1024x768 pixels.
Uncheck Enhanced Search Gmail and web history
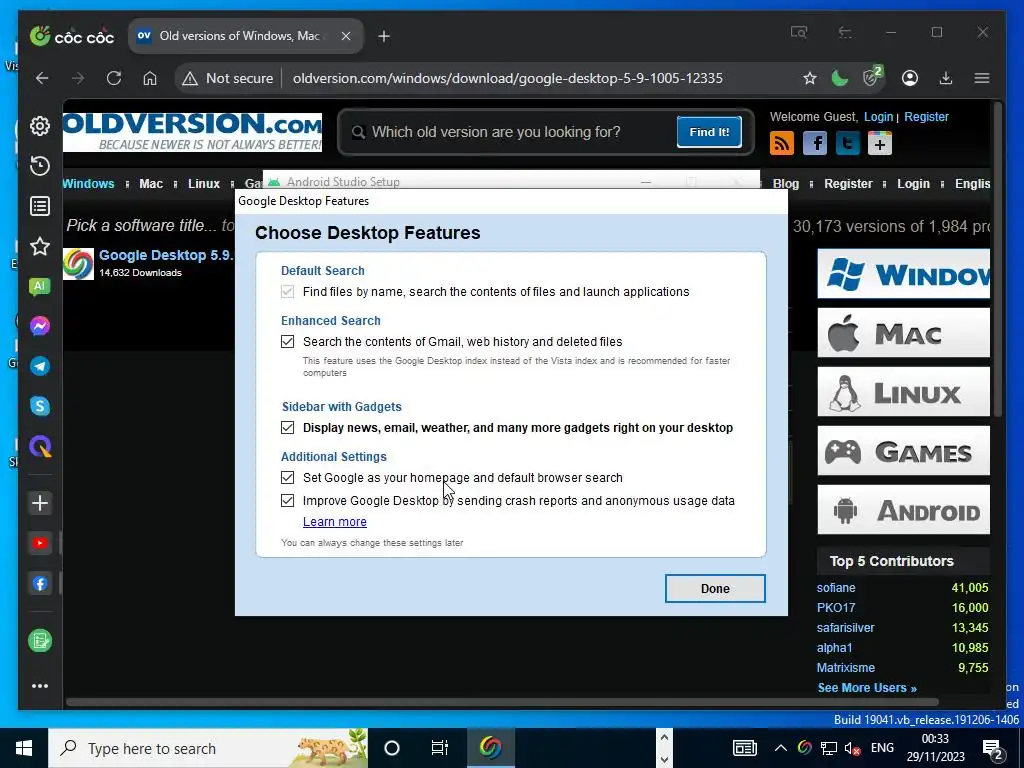[287, 342]
